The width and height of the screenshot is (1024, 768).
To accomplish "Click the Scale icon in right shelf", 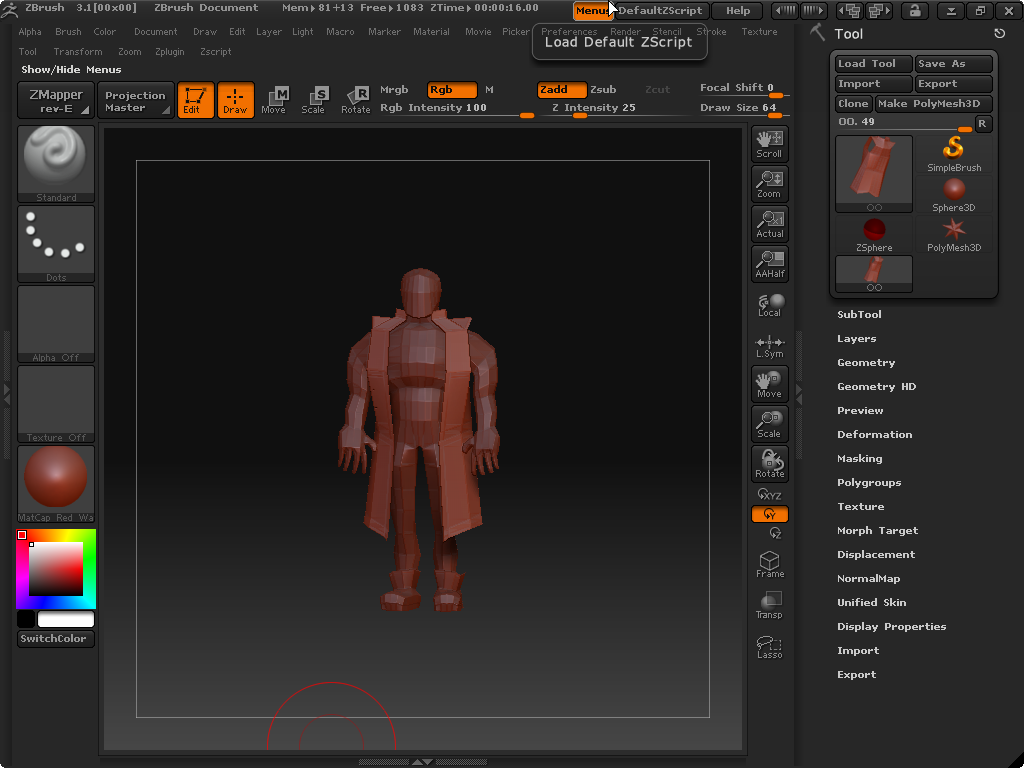I will click(x=769, y=424).
